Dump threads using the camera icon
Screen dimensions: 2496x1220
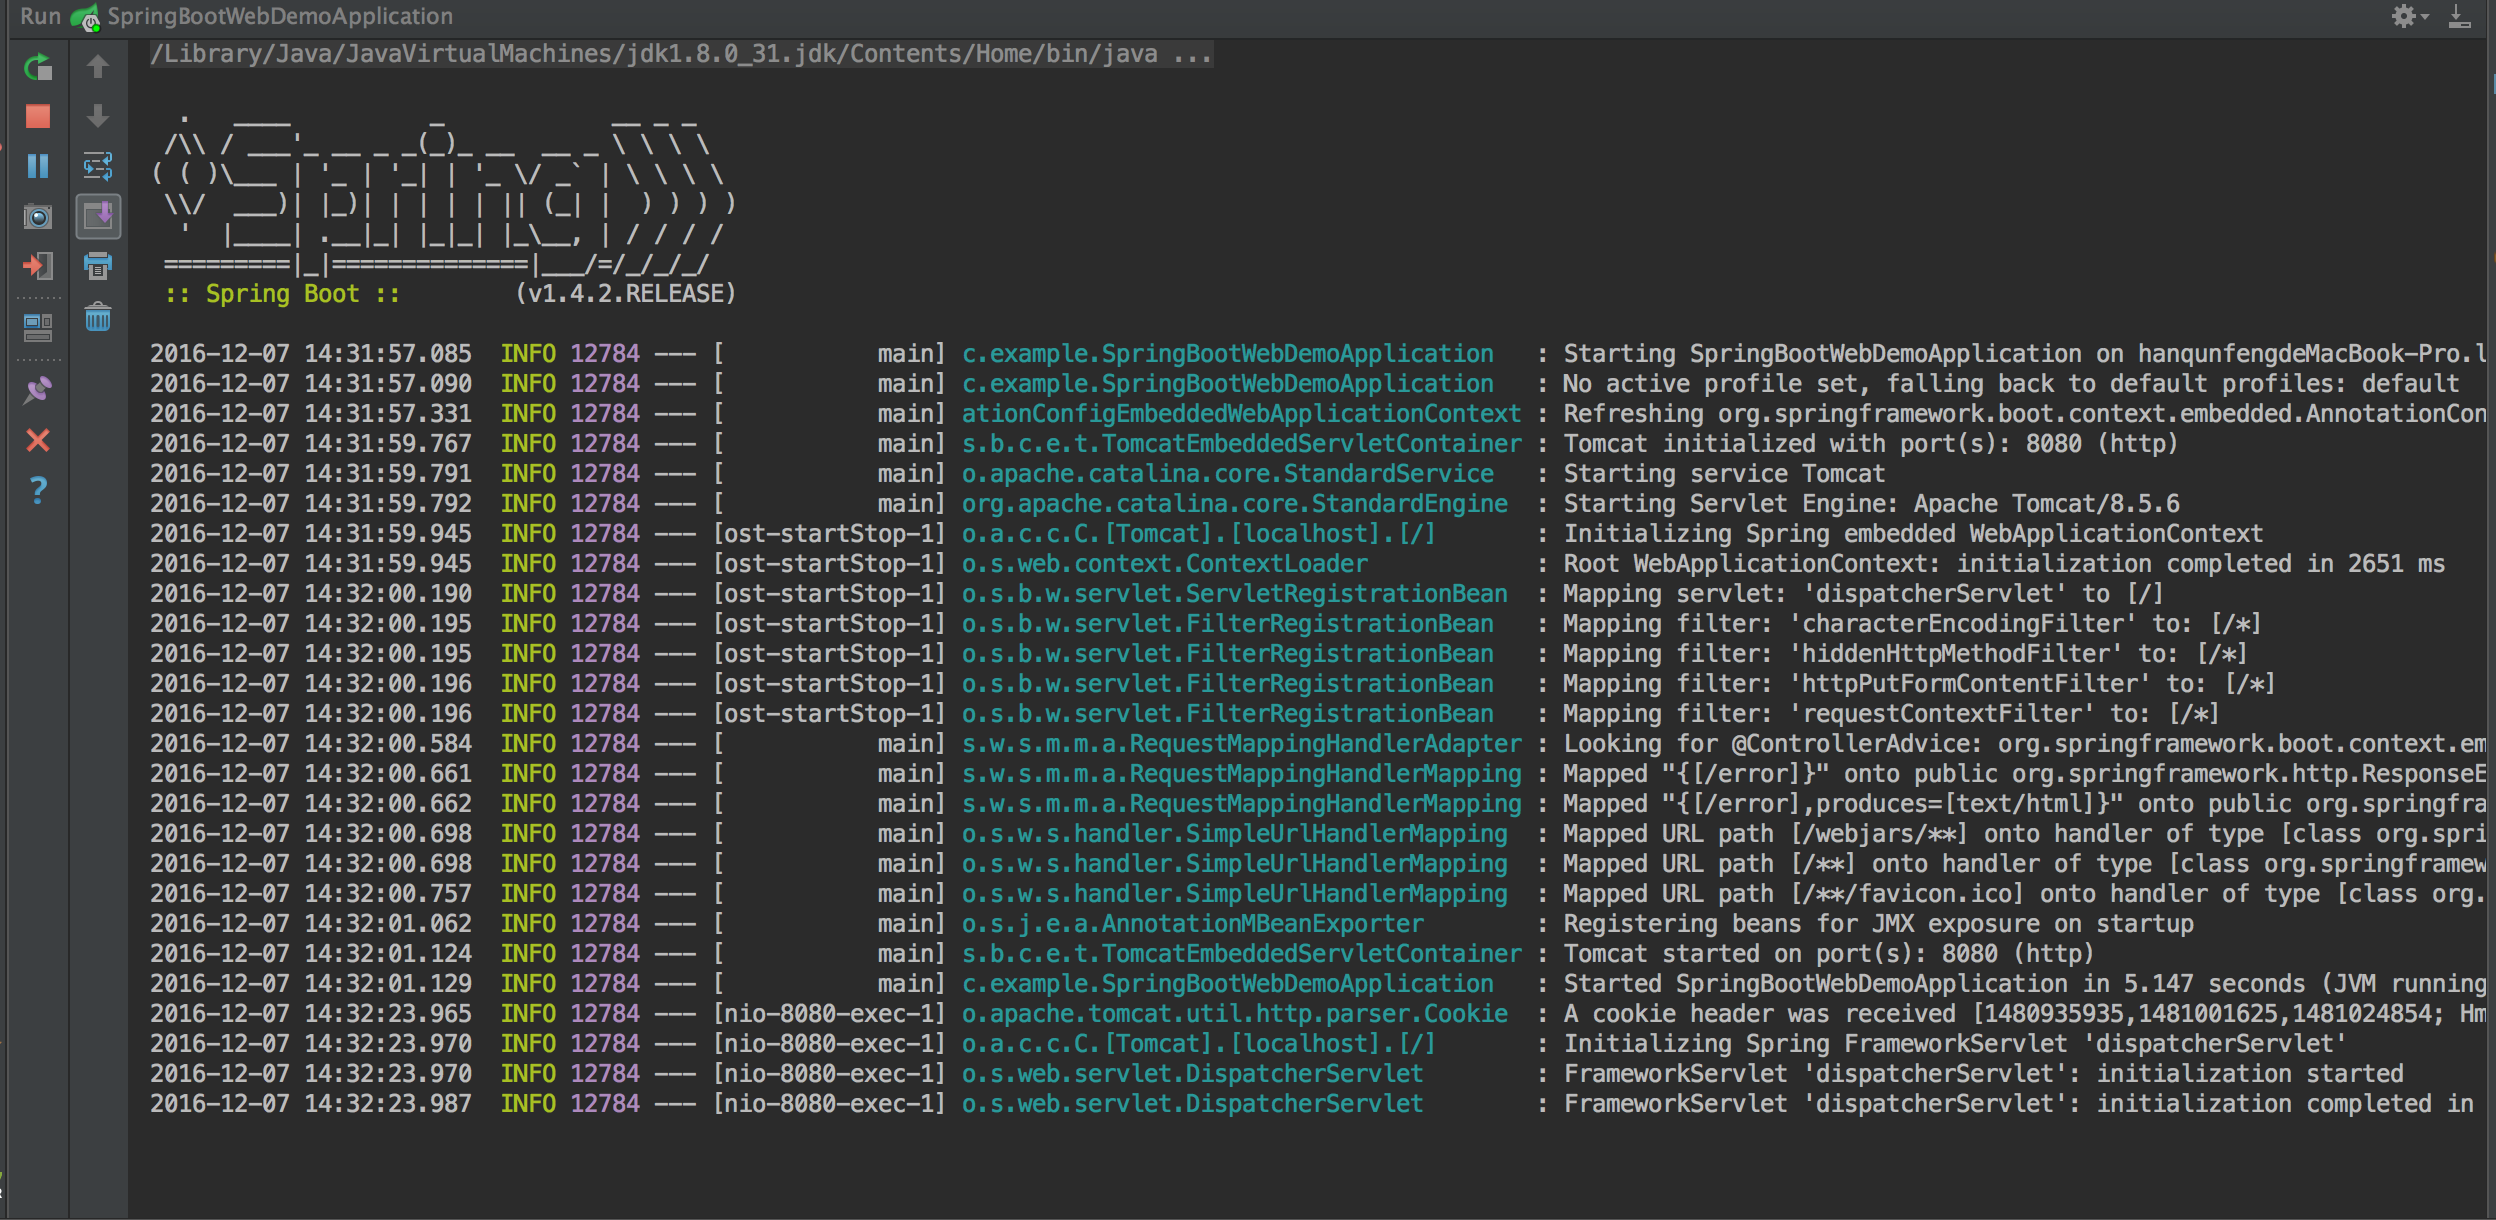38,216
